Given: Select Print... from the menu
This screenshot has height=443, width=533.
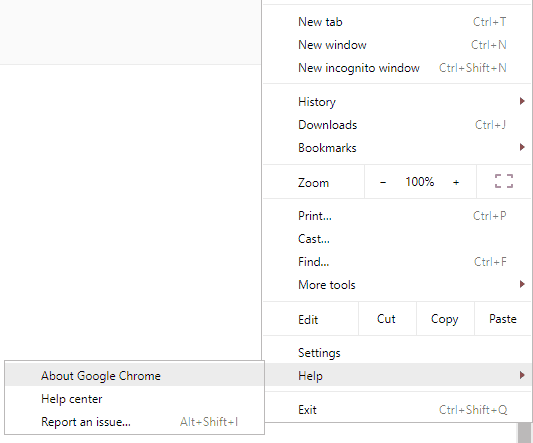Looking at the screenshot, I should point(397,216).
